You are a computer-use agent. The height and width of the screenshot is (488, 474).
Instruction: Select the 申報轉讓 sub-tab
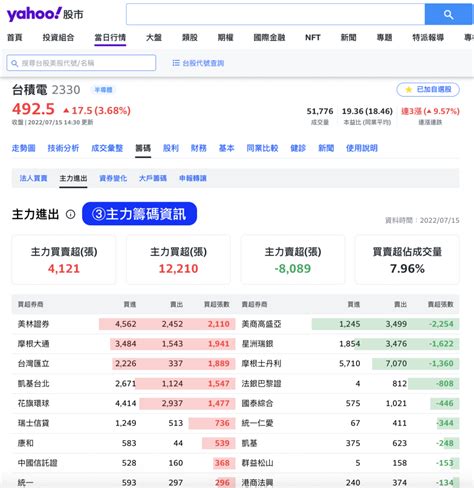pos(193,178)
